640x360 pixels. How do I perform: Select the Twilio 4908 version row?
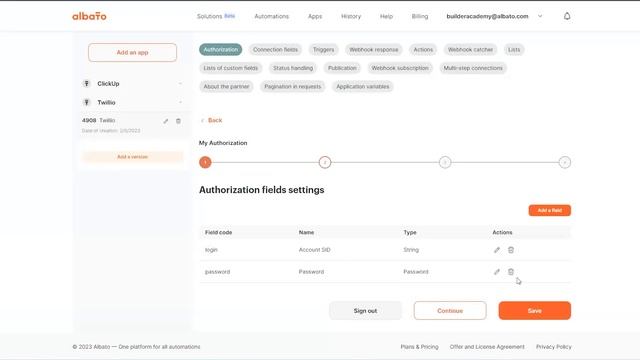pyautogui.click(x=132, y=125)
